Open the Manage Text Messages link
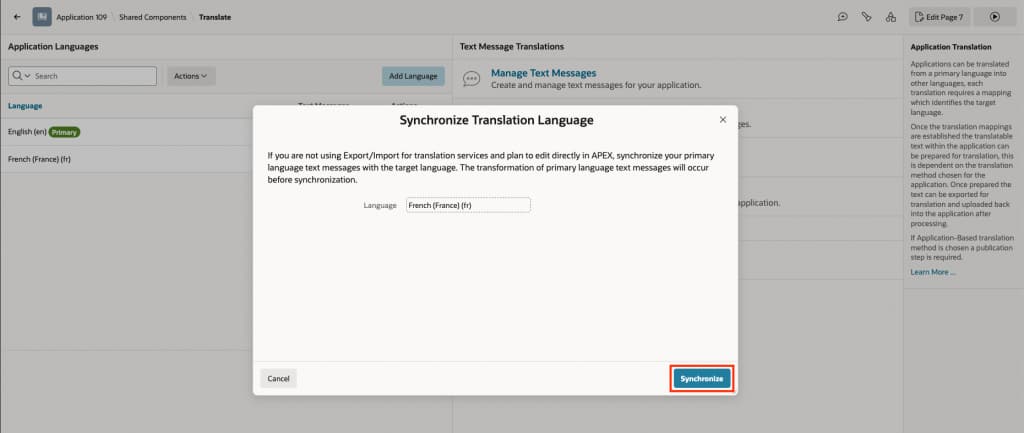 click(543, 73)
